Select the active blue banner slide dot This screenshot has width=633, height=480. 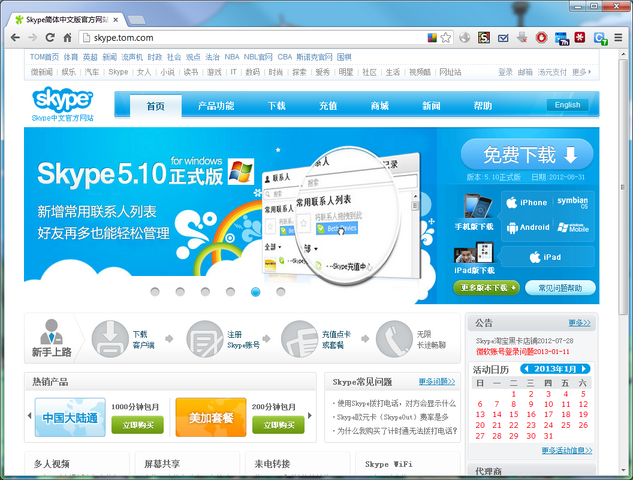click(256, 291)
